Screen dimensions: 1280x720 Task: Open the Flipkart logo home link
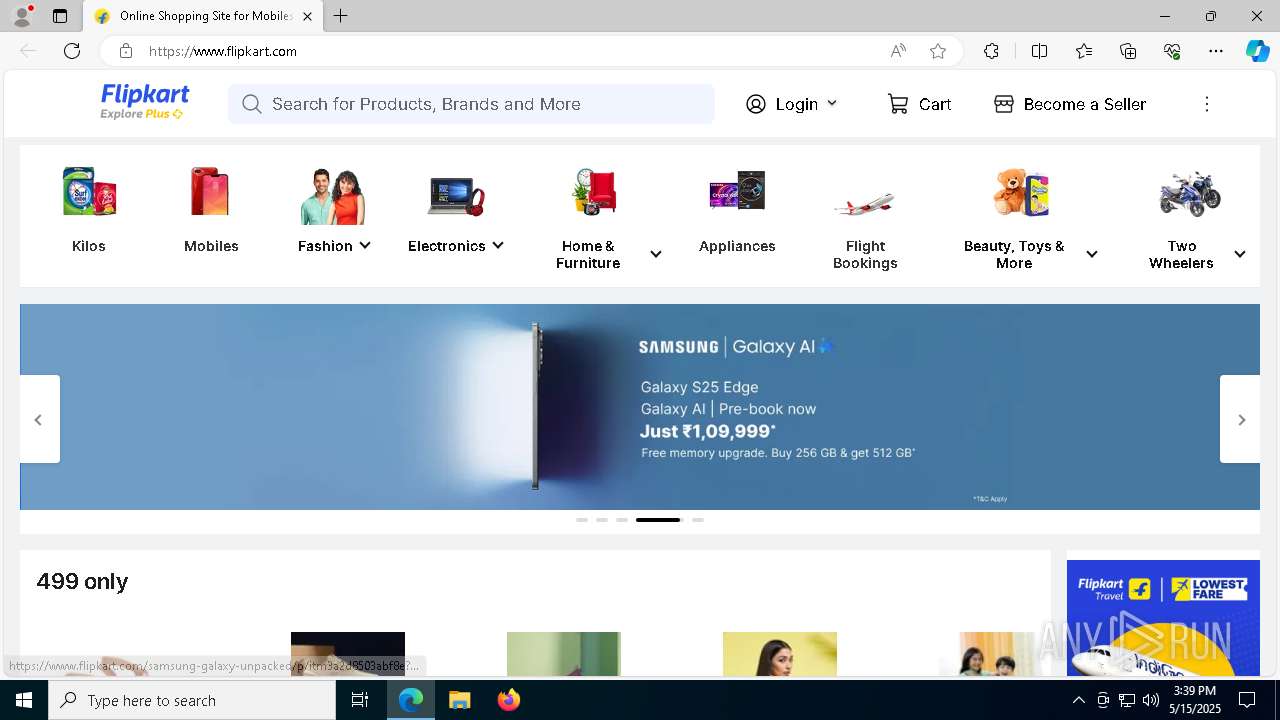[x=145, y=96]
